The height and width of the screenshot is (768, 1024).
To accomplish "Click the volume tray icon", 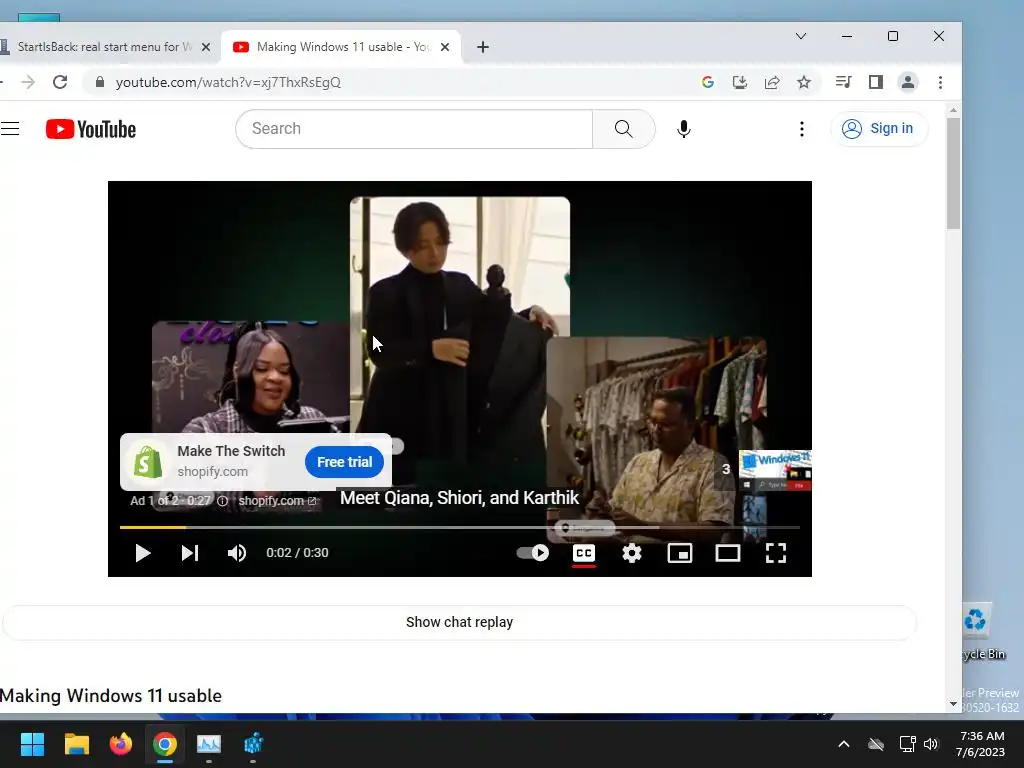I will [x=931, y=744].
